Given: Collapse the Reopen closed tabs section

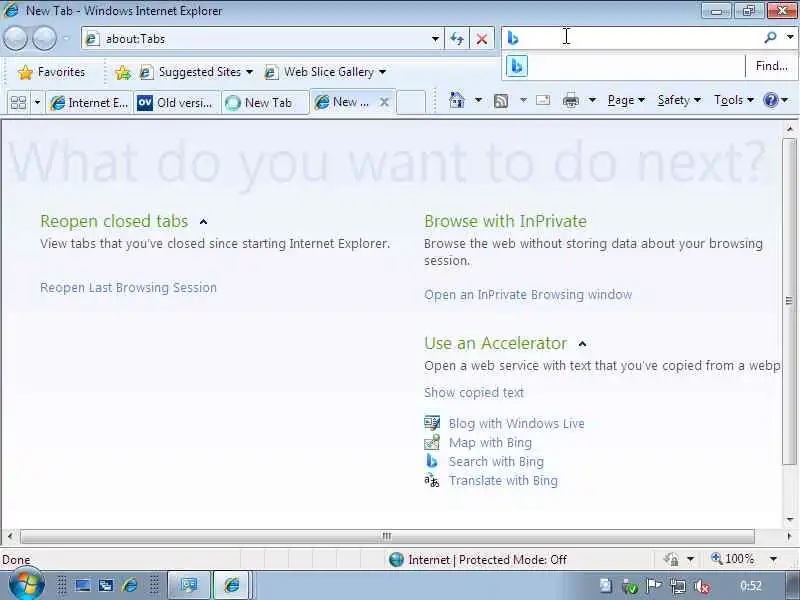Looking at the screenshot, I should (x=204, y=222).
